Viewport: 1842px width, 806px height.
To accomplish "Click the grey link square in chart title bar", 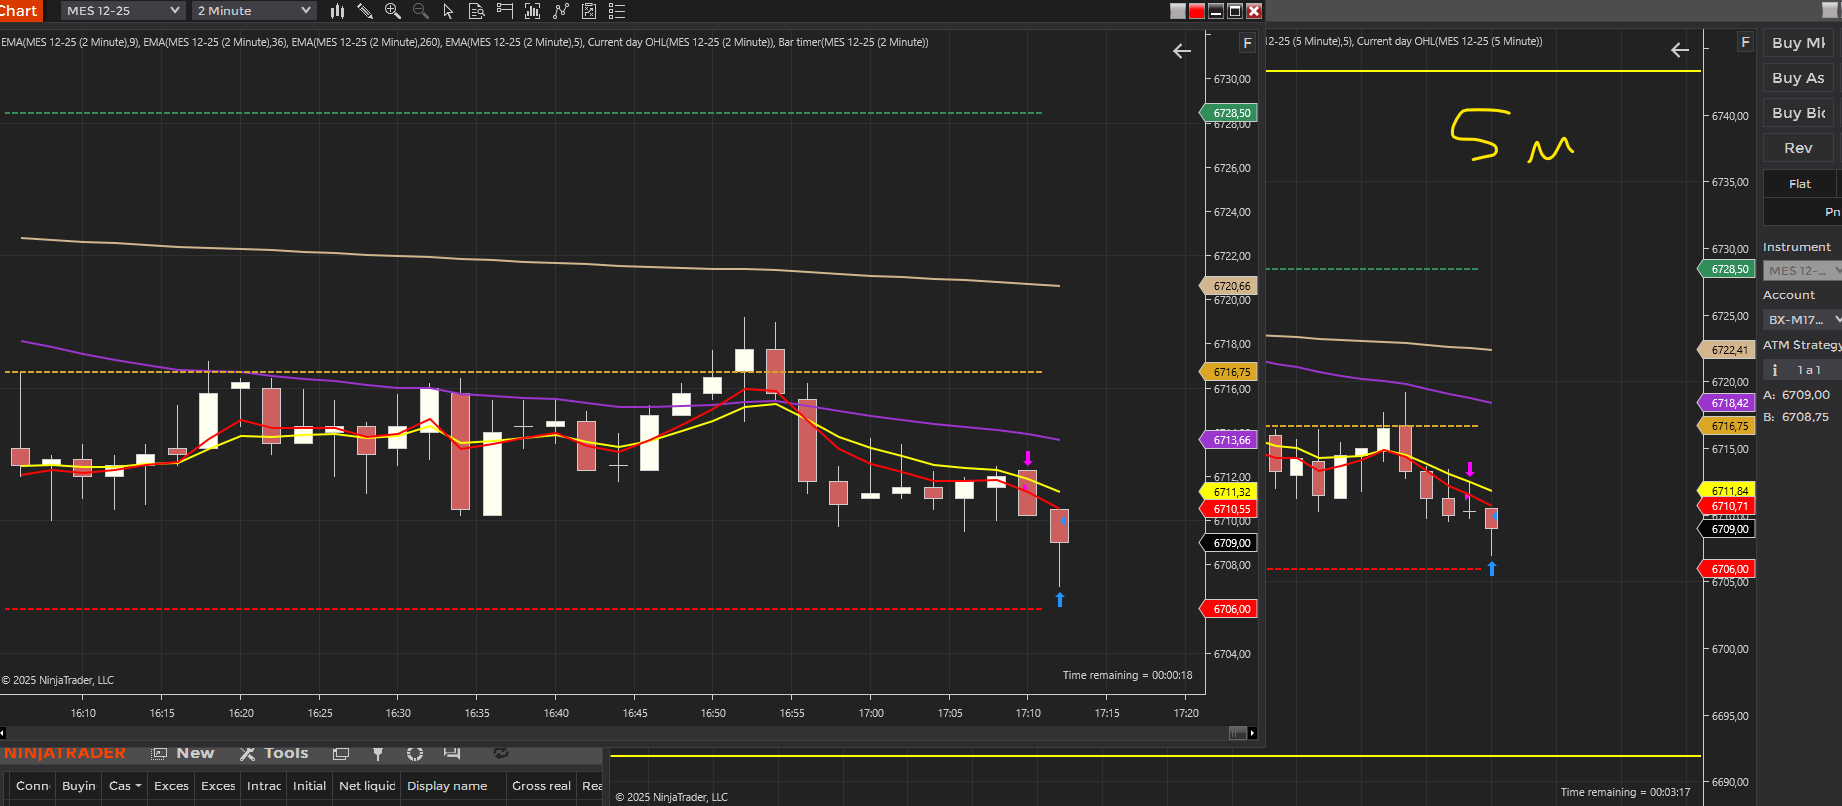I will click(1178, 11).
